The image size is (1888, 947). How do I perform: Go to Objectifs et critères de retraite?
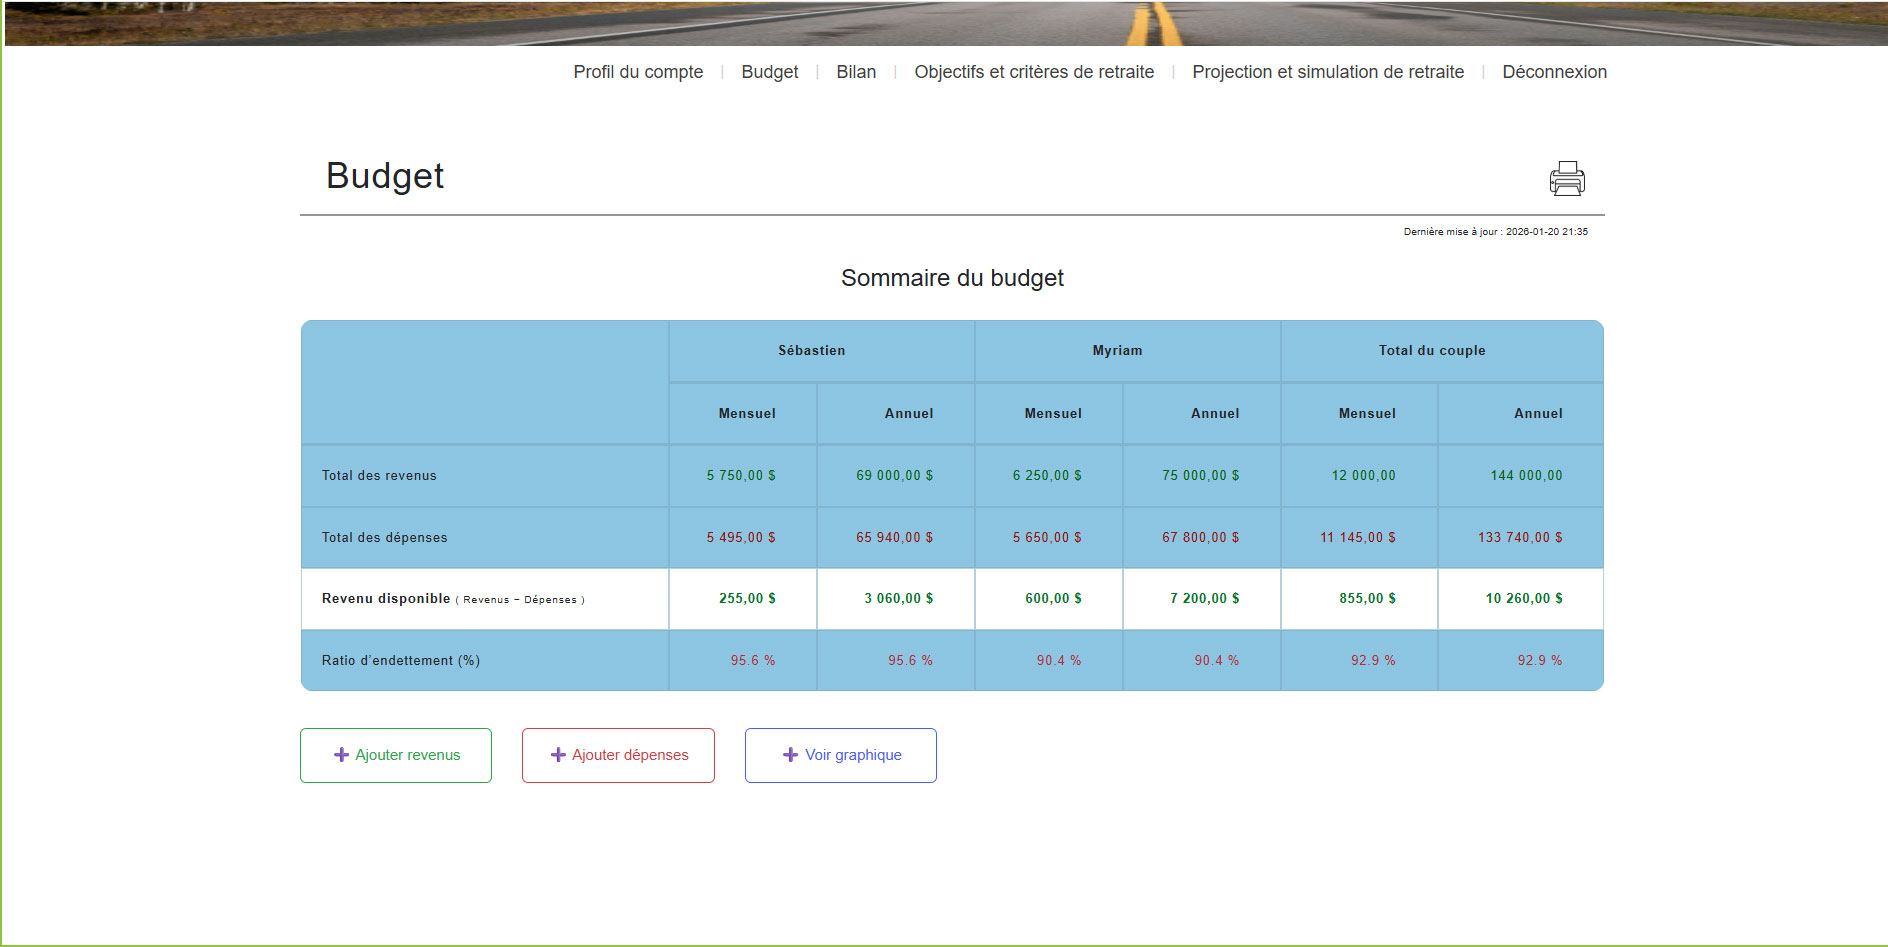point(1034,71)
